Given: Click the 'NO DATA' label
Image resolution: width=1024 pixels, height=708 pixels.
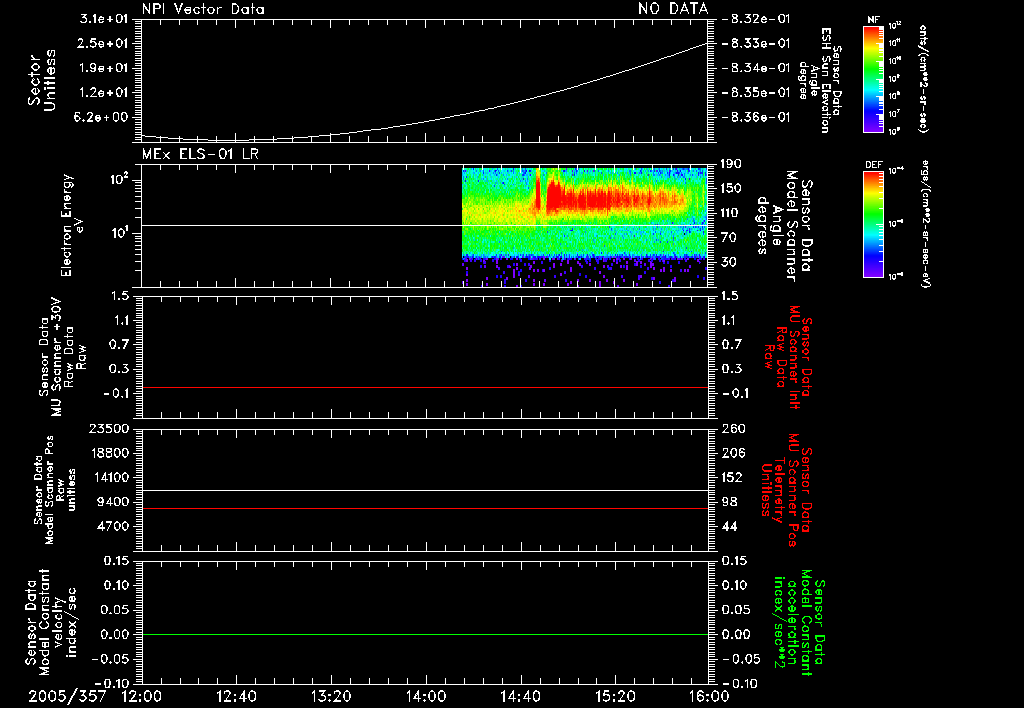Looking at the screenshot, I should pos(673,8).
